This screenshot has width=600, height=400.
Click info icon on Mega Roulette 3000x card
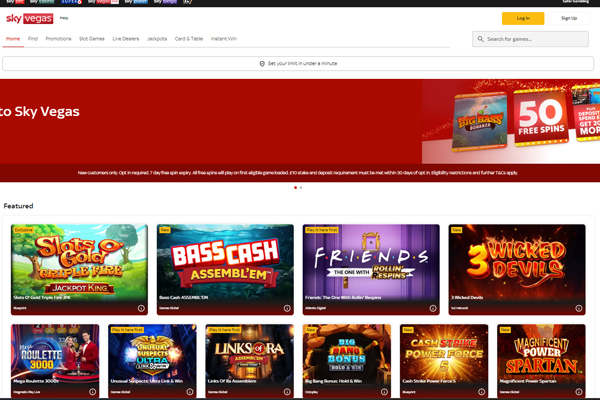pos(93,392)
